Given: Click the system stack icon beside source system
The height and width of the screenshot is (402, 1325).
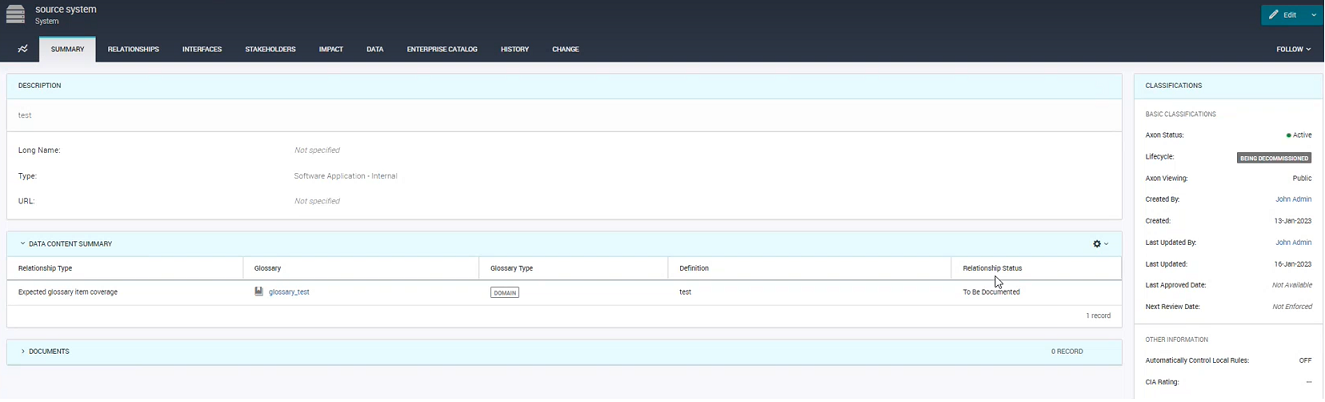Looking at the screenshot, I should coord(15,14).
